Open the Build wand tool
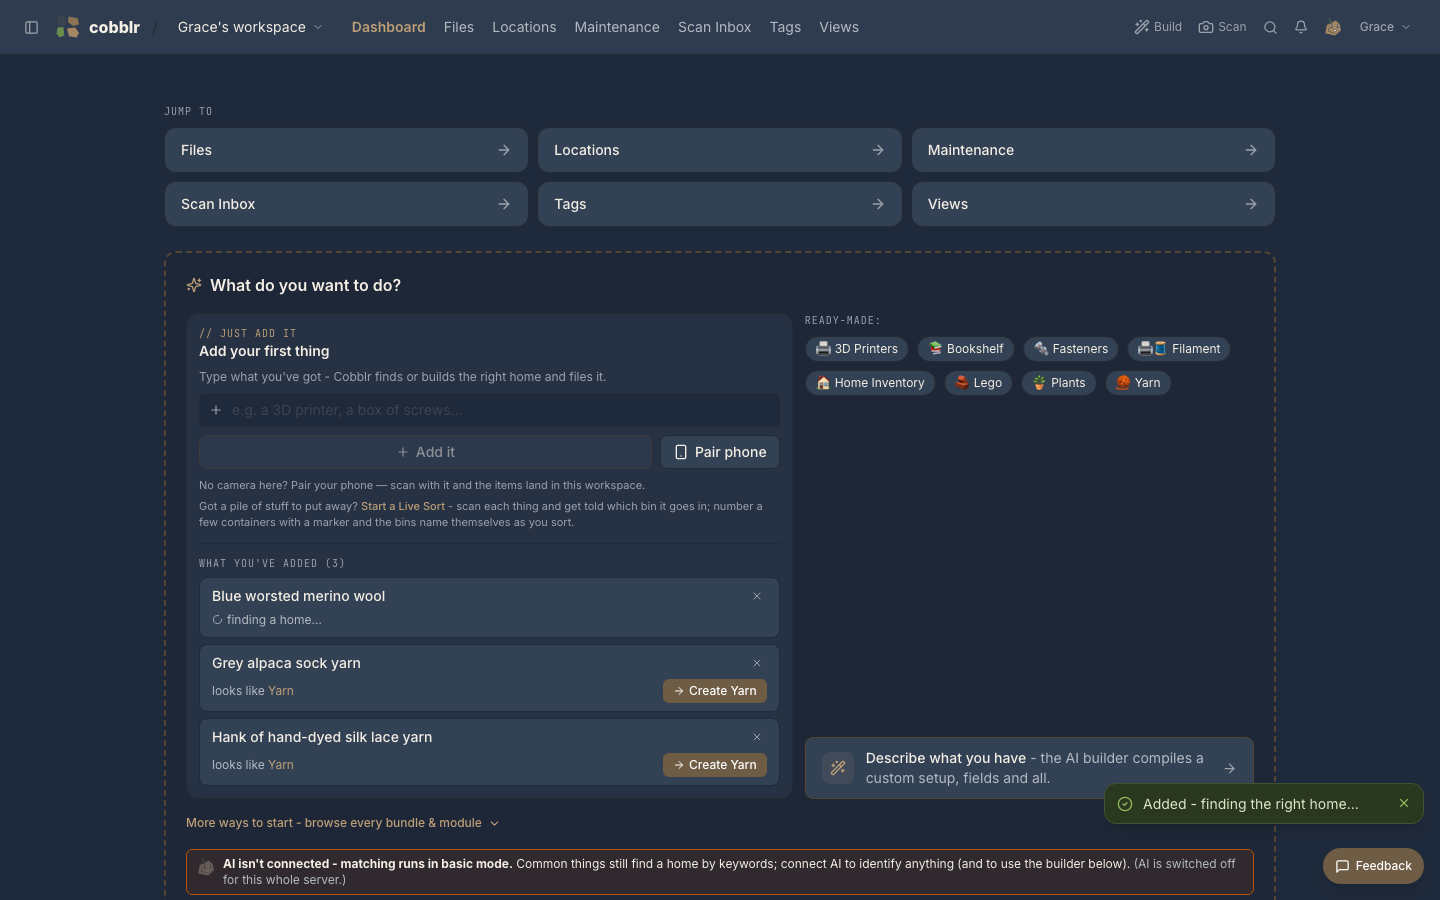Image resolution: width=1440 pixels, height=900 pixels. tap(1158, 27)
